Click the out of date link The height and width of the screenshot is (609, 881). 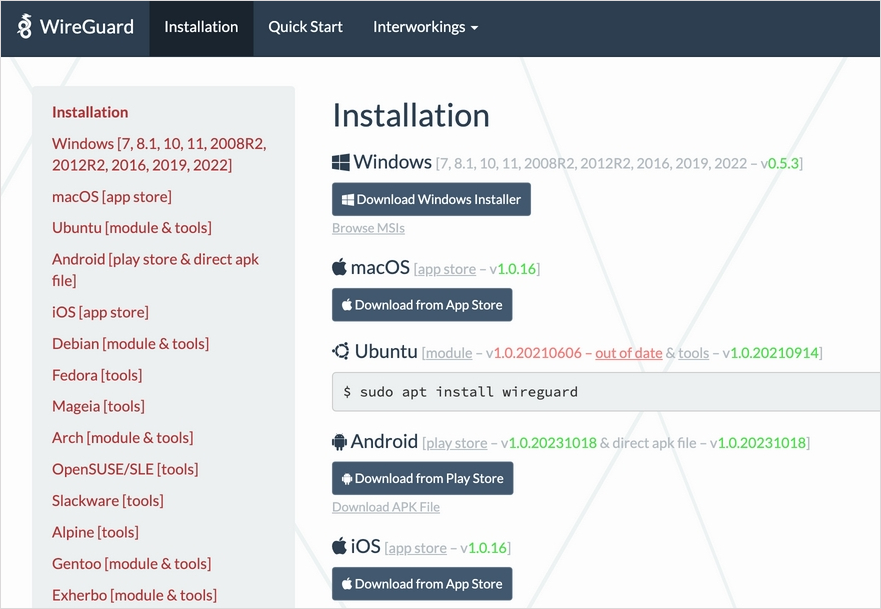click(629, 353)
